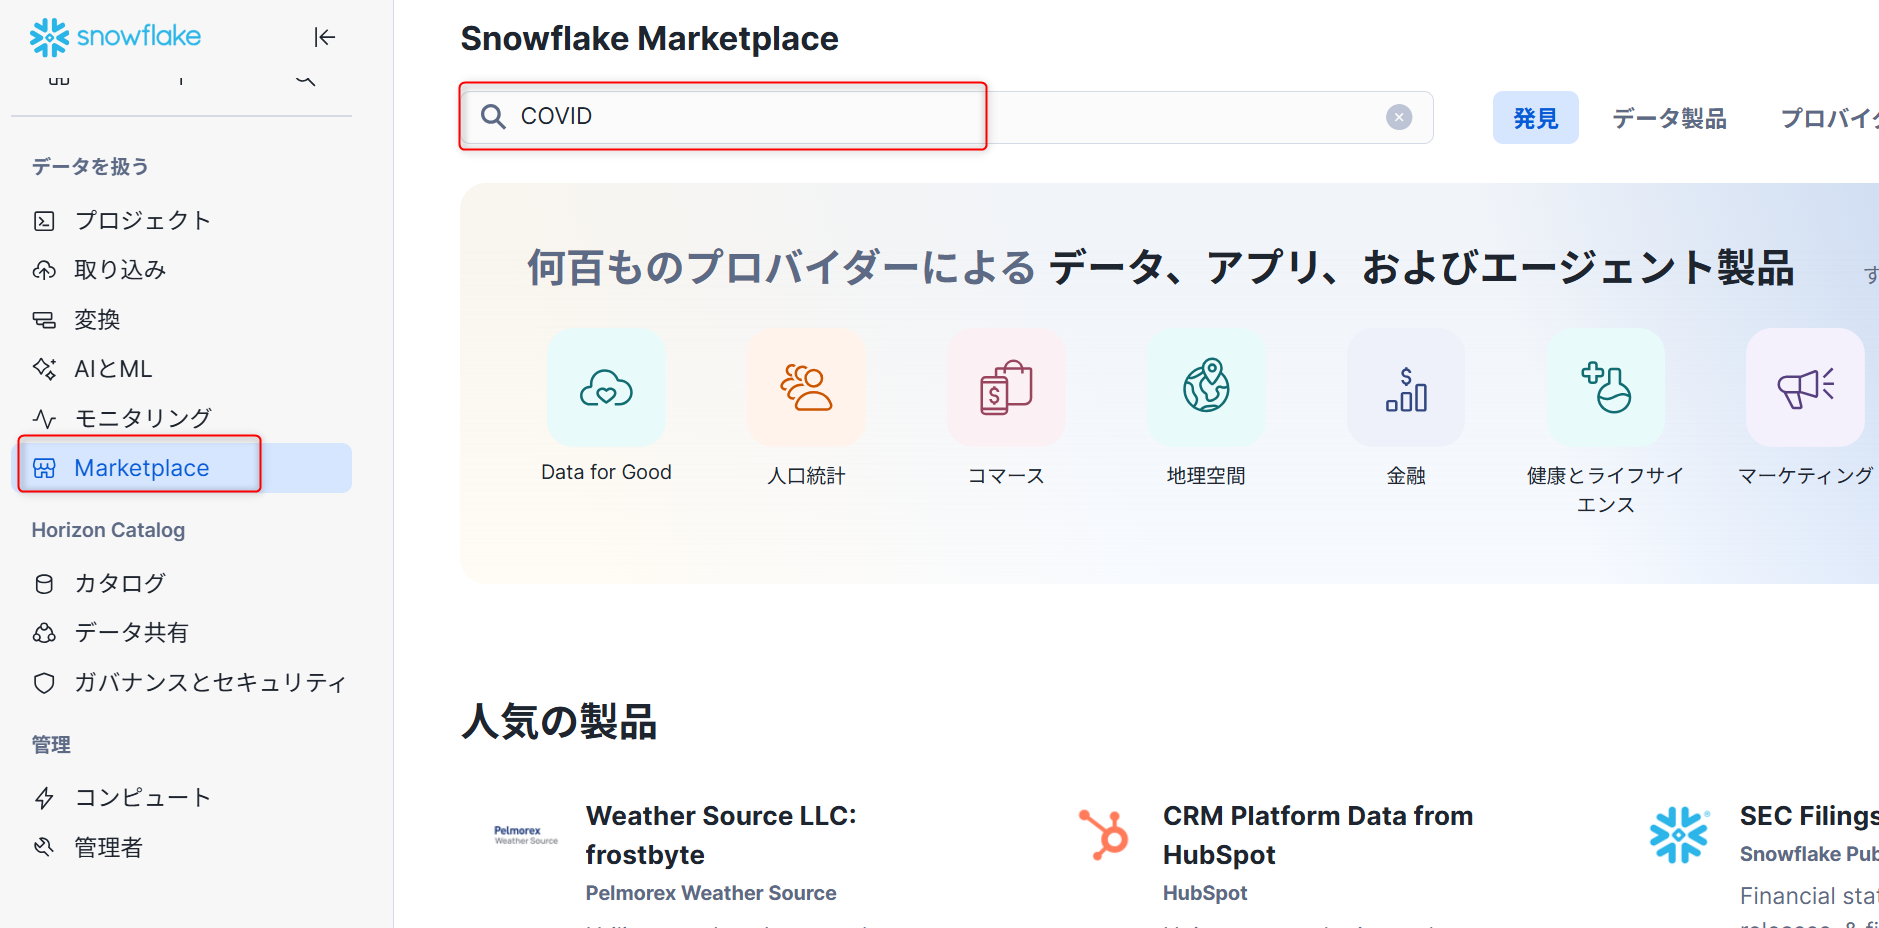
Task: Click the Admin (管理者) icon
Action: pyautogui.click(x=44, y=848)
